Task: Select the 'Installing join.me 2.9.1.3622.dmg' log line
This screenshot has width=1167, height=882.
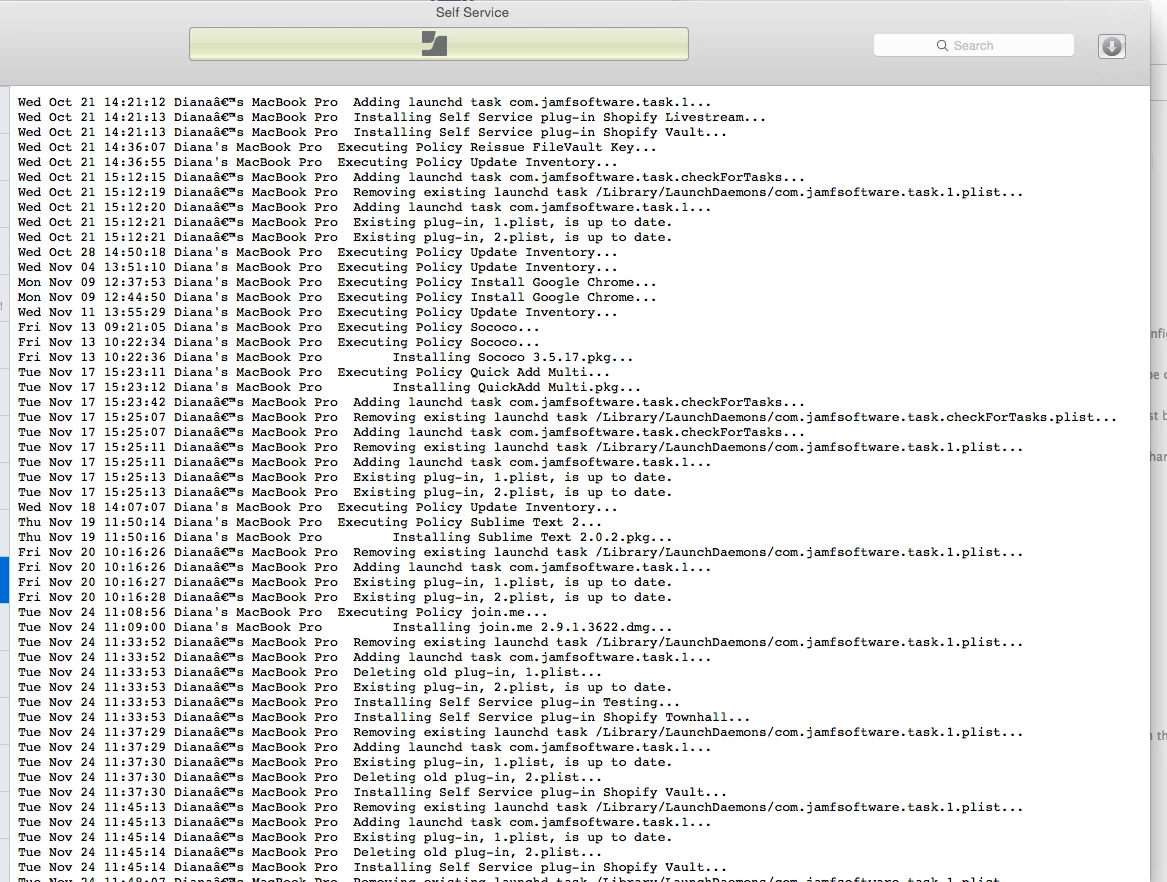Action: pyautogui.click(x=345, y=627)
